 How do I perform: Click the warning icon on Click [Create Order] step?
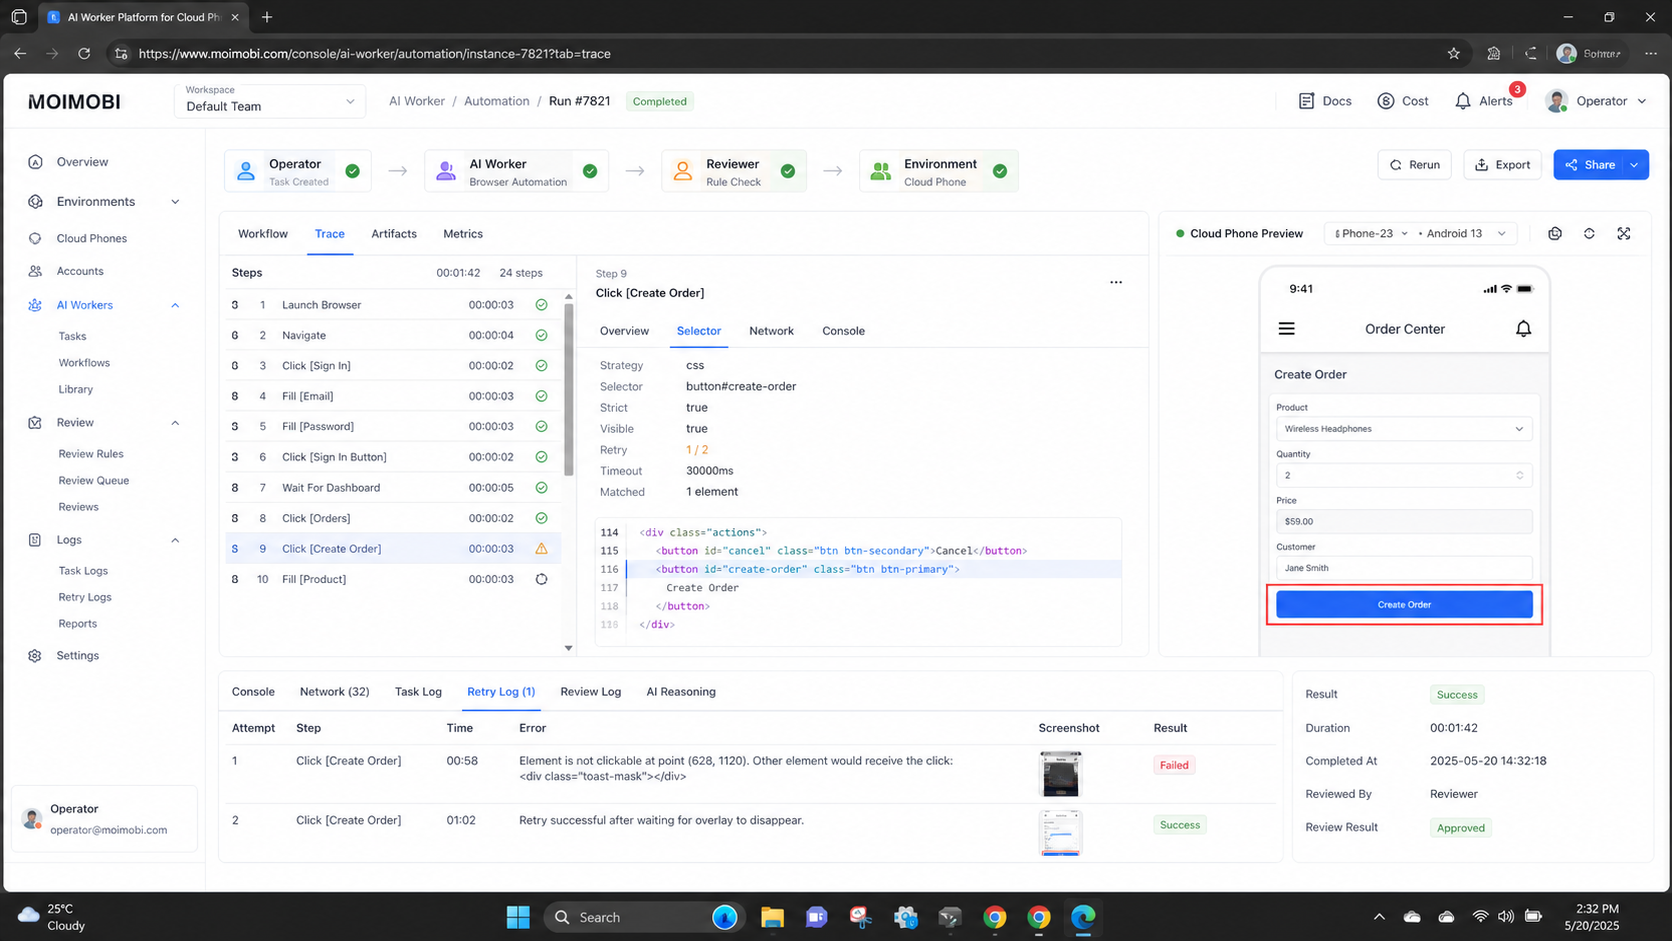click(541, 549)
